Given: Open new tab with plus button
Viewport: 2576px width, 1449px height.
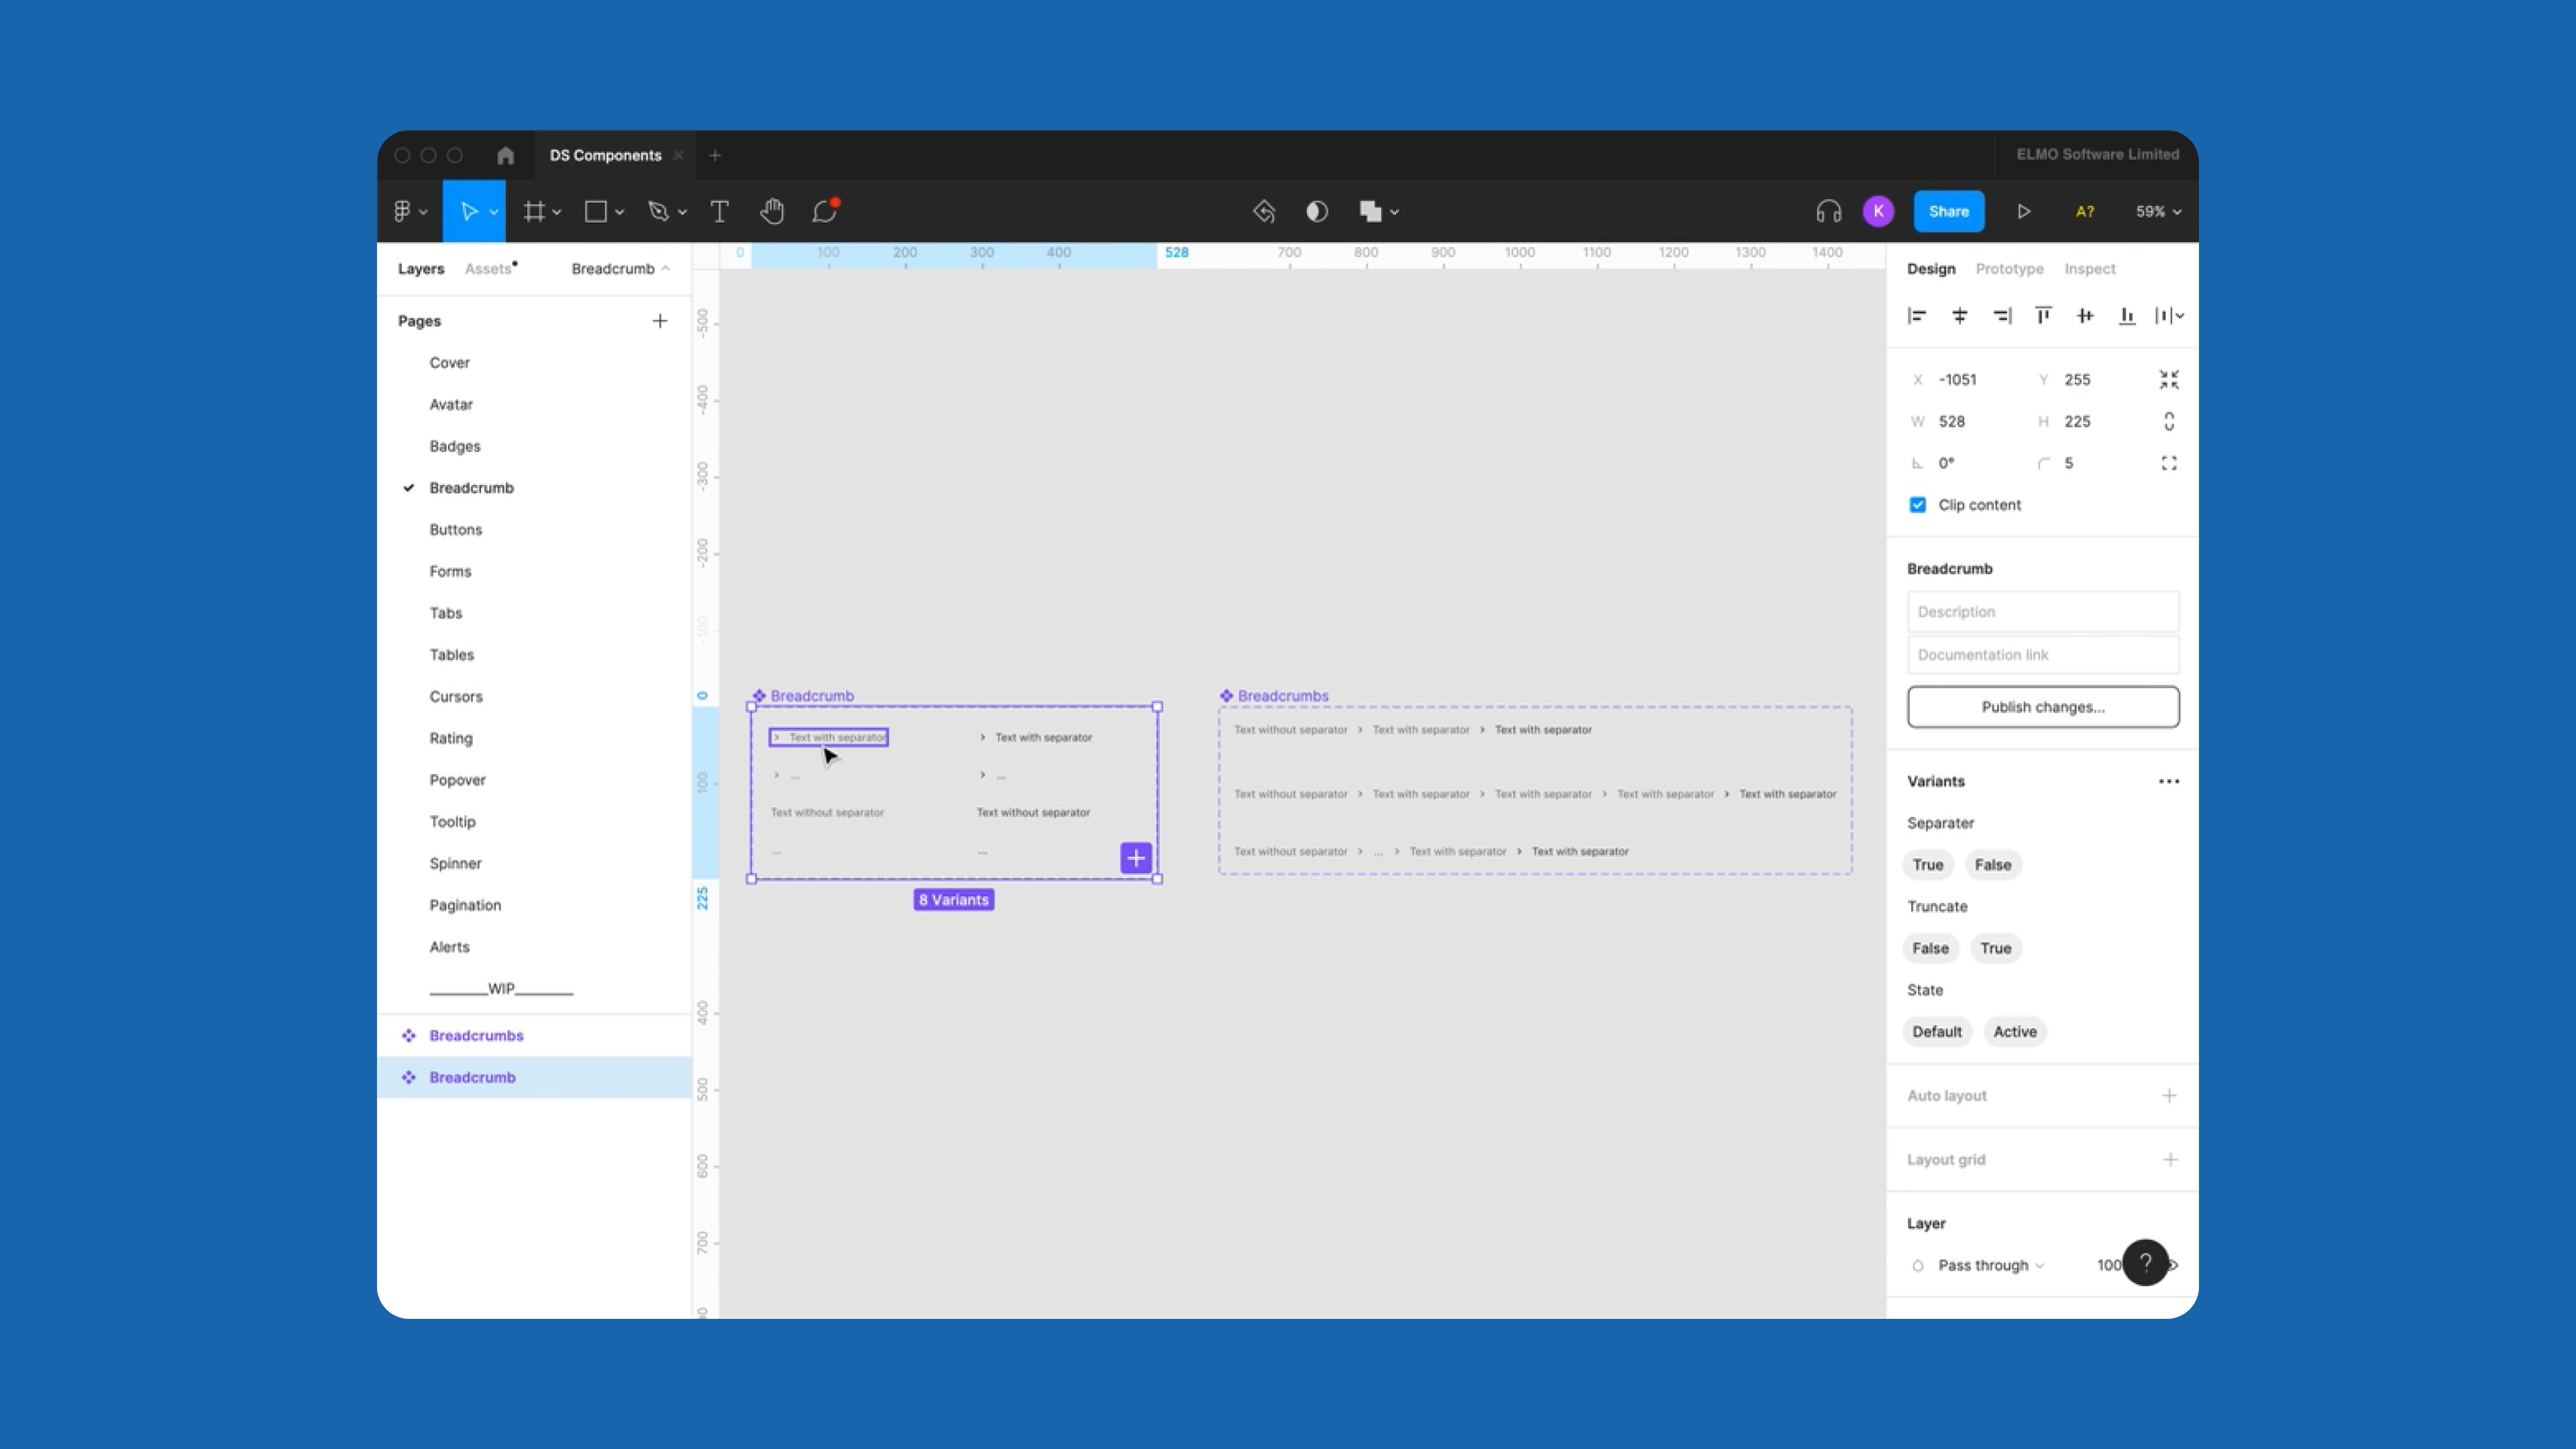Looking at the screenshot, I should pos(715,155).
